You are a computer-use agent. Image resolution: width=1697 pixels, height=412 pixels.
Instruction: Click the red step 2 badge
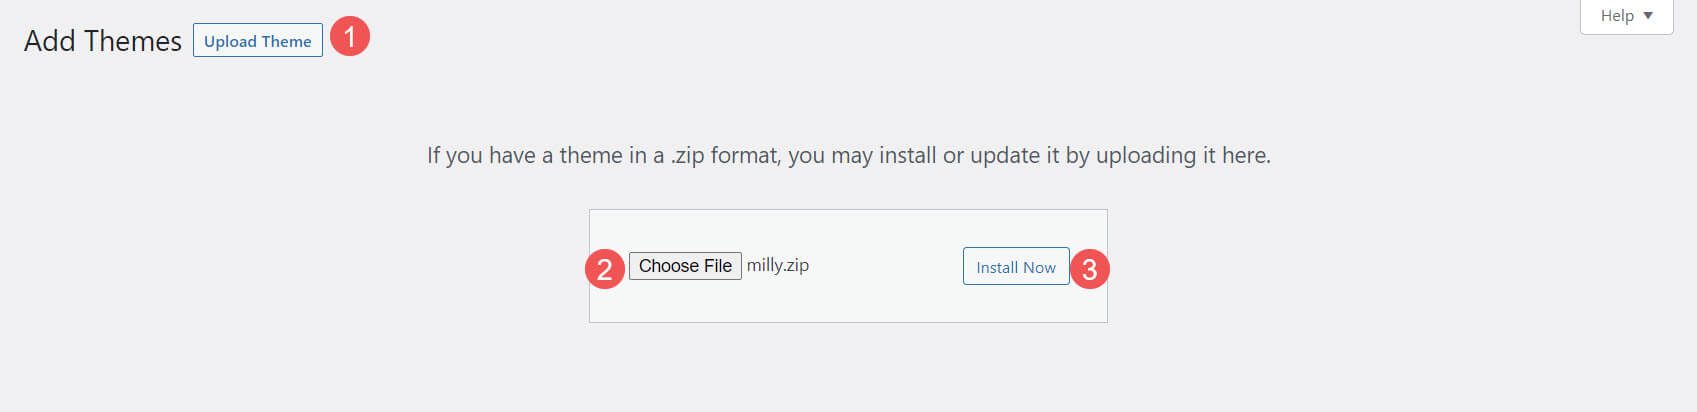pyautogui.click(x=605, y=269)
